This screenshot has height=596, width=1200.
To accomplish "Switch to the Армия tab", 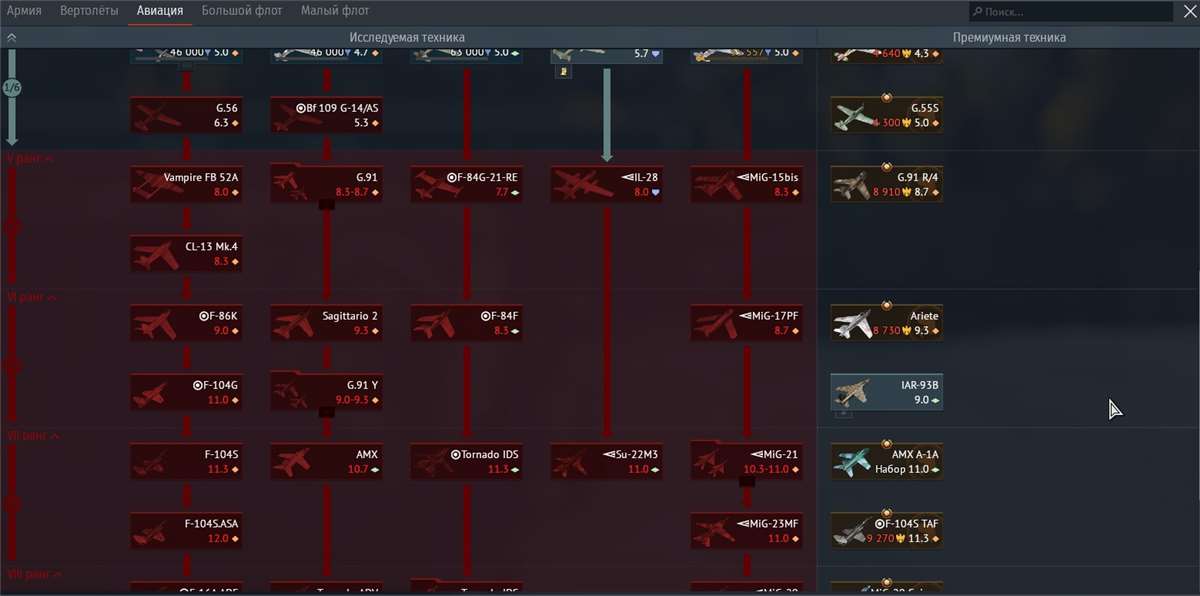I will tap(24, 12).
